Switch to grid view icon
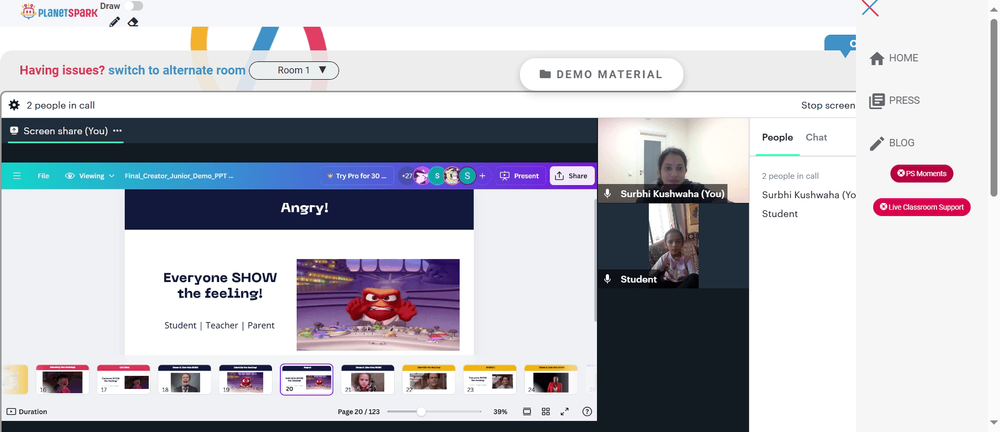The image size is (1000, 432). tap(546, 412)
